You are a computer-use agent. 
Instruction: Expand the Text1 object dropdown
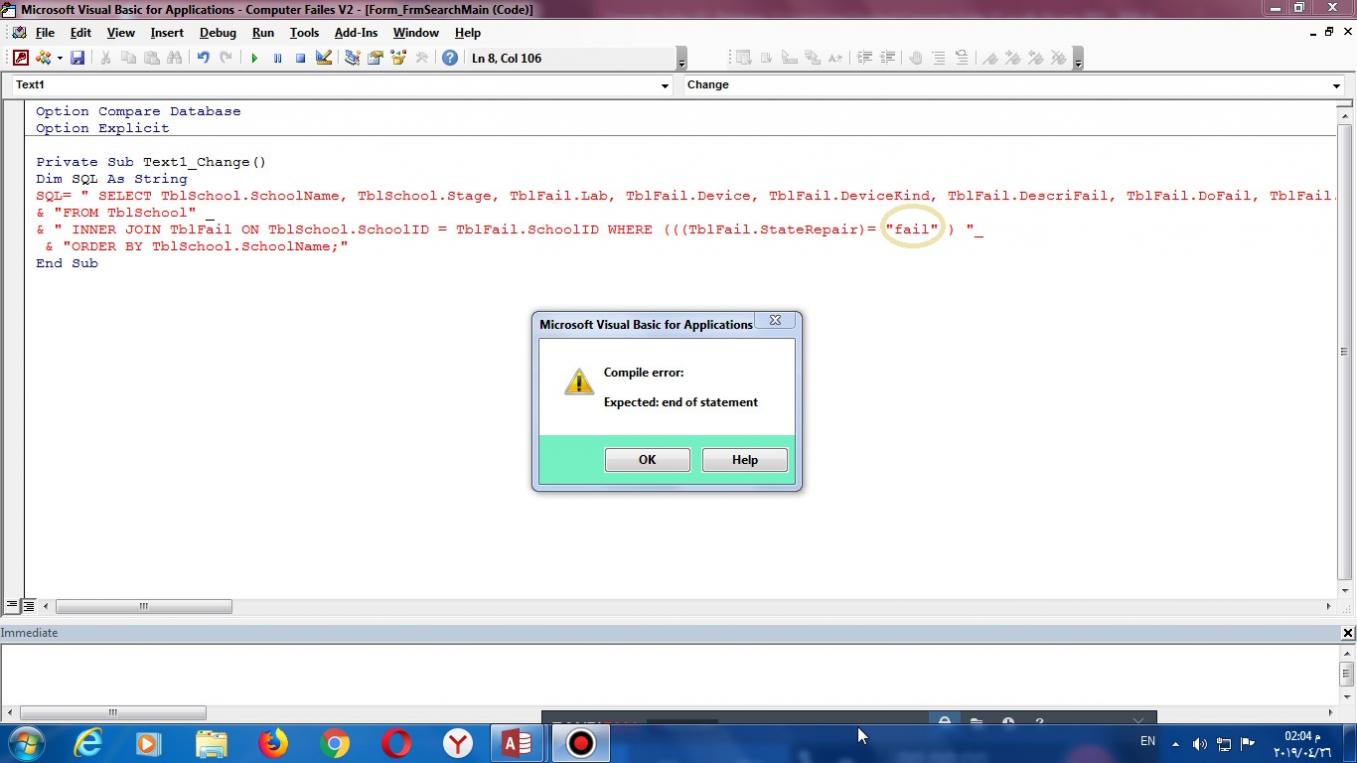pyautogui.click(x=665, y=86)
